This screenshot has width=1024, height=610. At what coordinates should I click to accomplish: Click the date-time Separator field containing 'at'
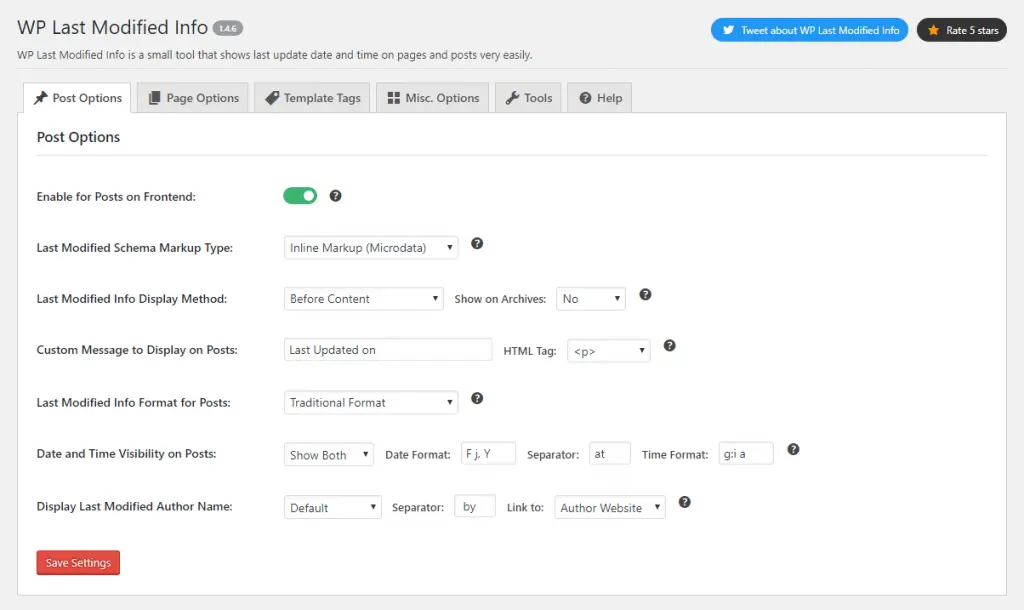pos(610,453)
